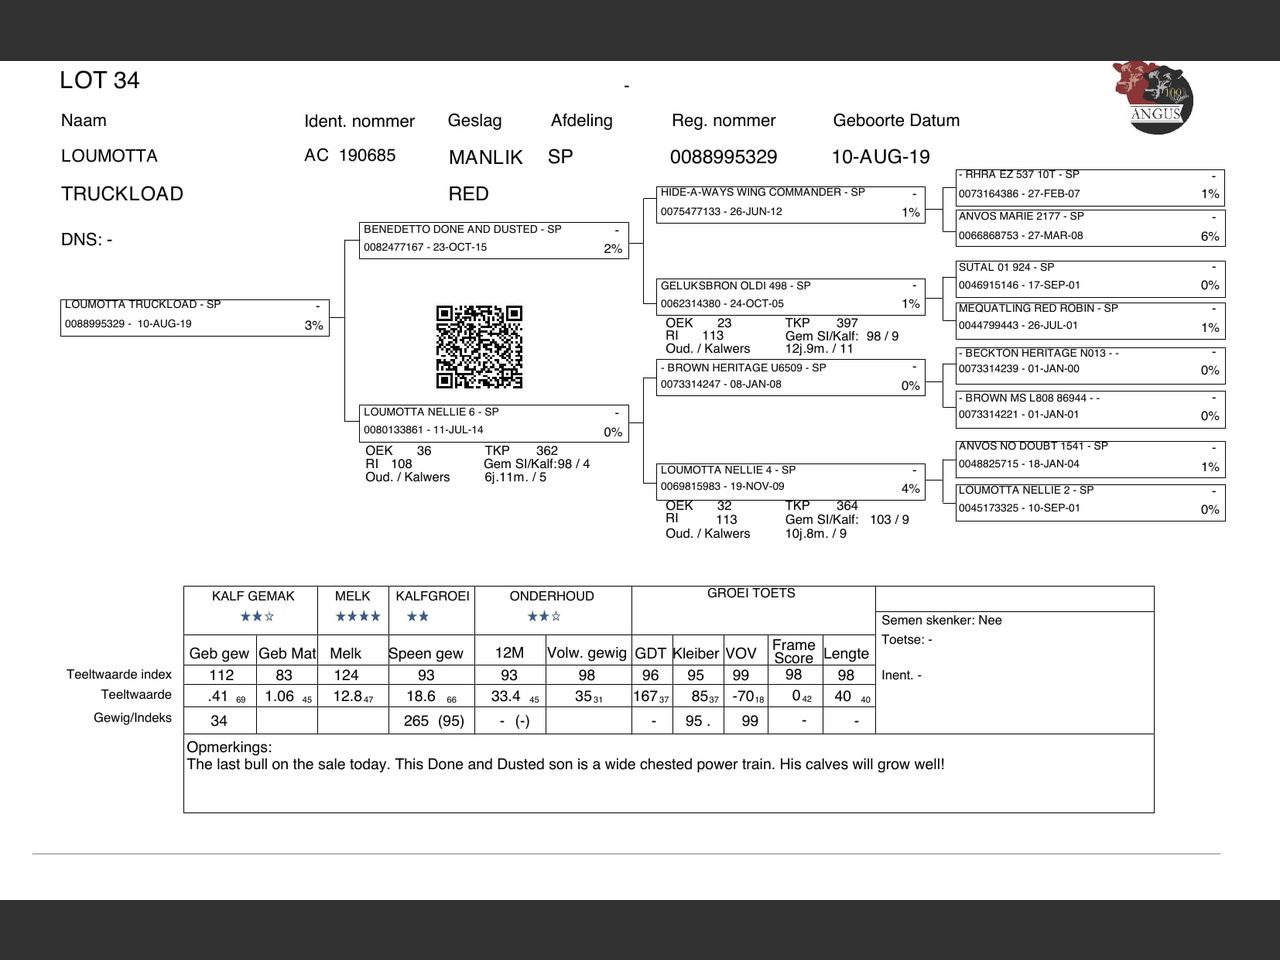Select the LOUMOTTA NELLIE 6 dam box
Image resolution: width=1280 pixels, height=960 pixels.
494,423
